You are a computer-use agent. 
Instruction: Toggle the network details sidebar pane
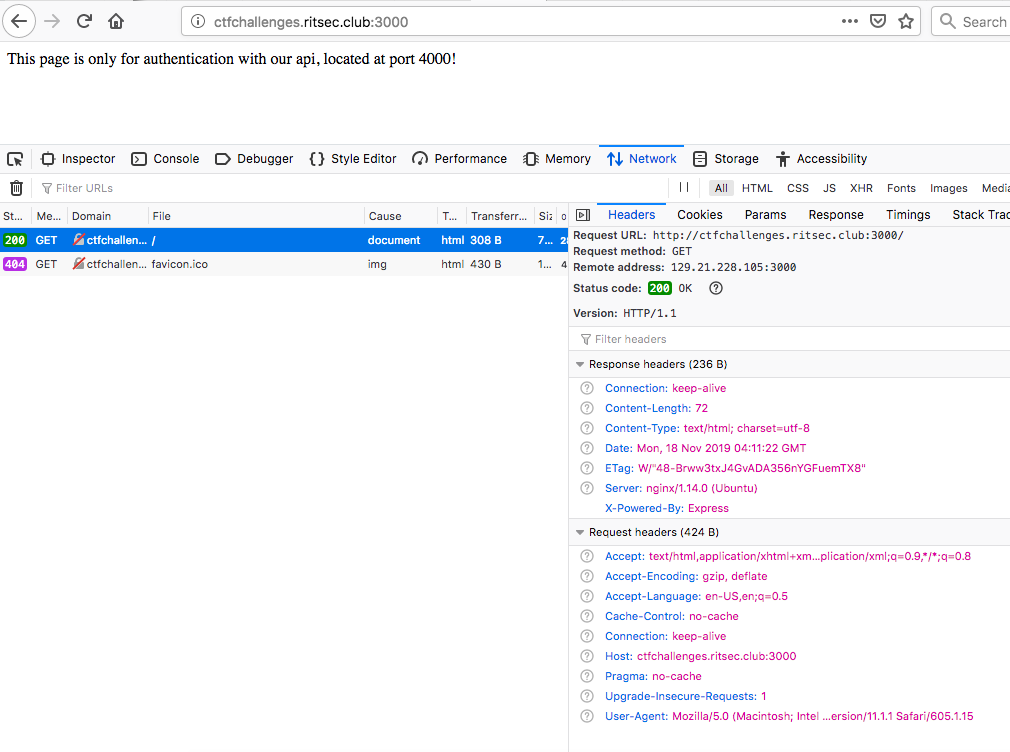point(582,215)
